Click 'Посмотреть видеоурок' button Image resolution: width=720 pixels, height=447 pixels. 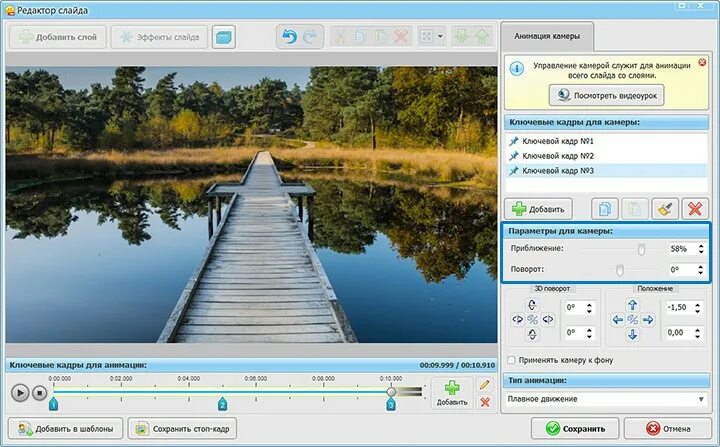coord(607,96)
